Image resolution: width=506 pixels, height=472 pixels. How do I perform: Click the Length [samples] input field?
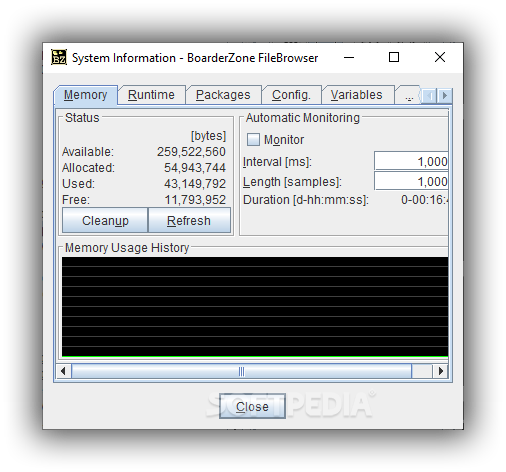411,181
